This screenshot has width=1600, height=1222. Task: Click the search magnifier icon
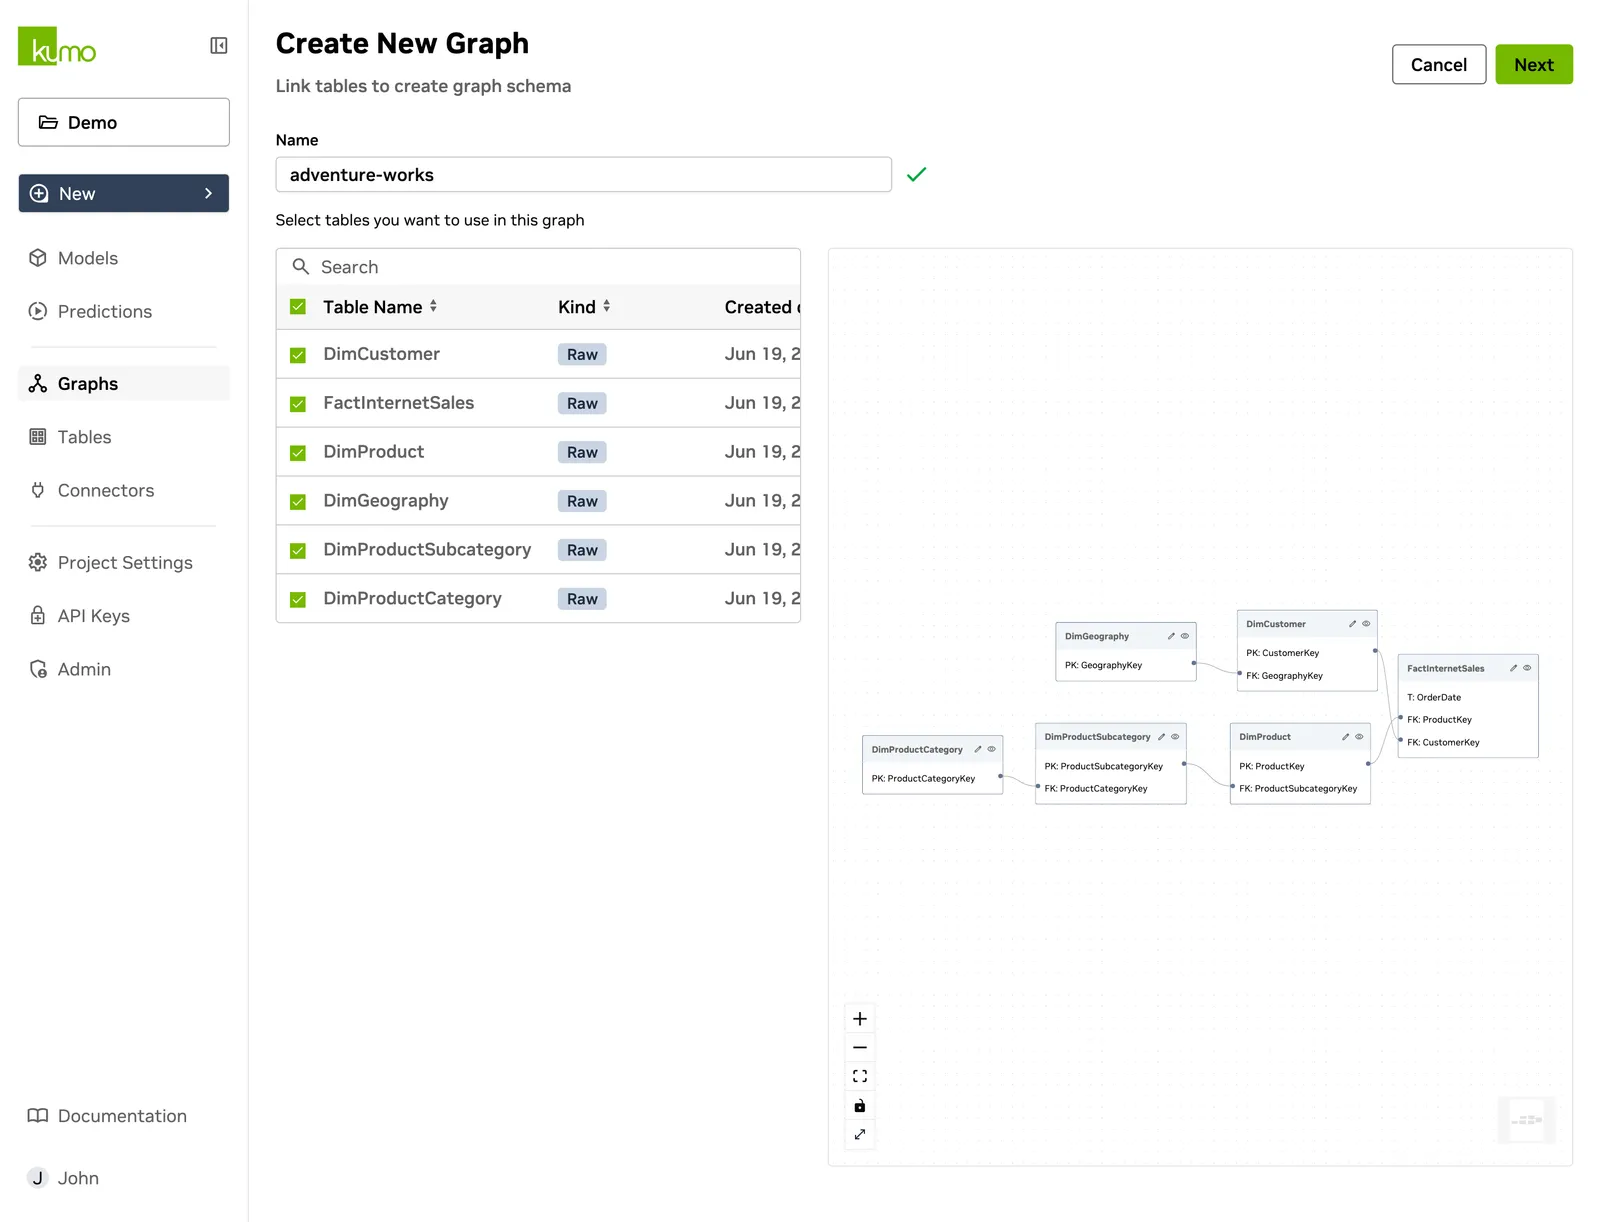coord(300,267)
